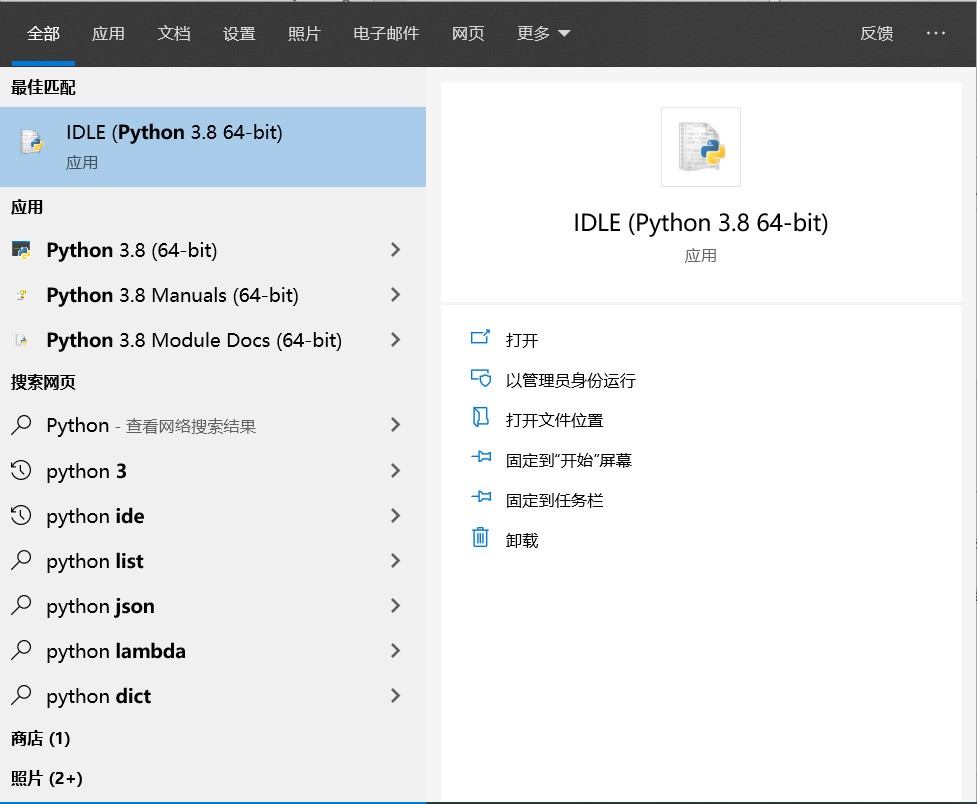Choose 卸载 to uninstall IDLE

522,540
